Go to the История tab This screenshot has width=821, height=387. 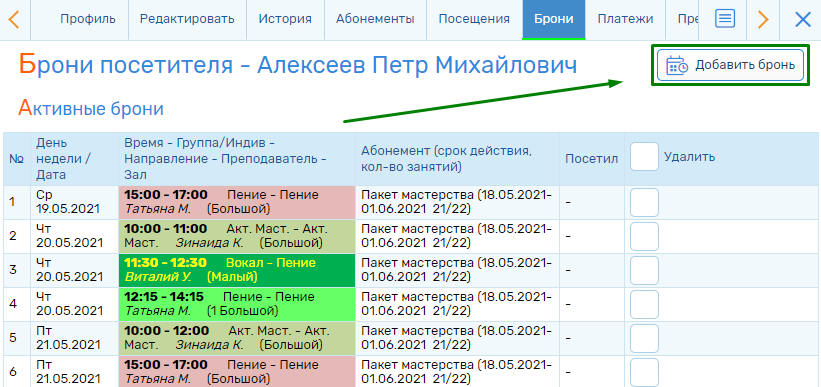pyautogui.click(x=285, y=20)
